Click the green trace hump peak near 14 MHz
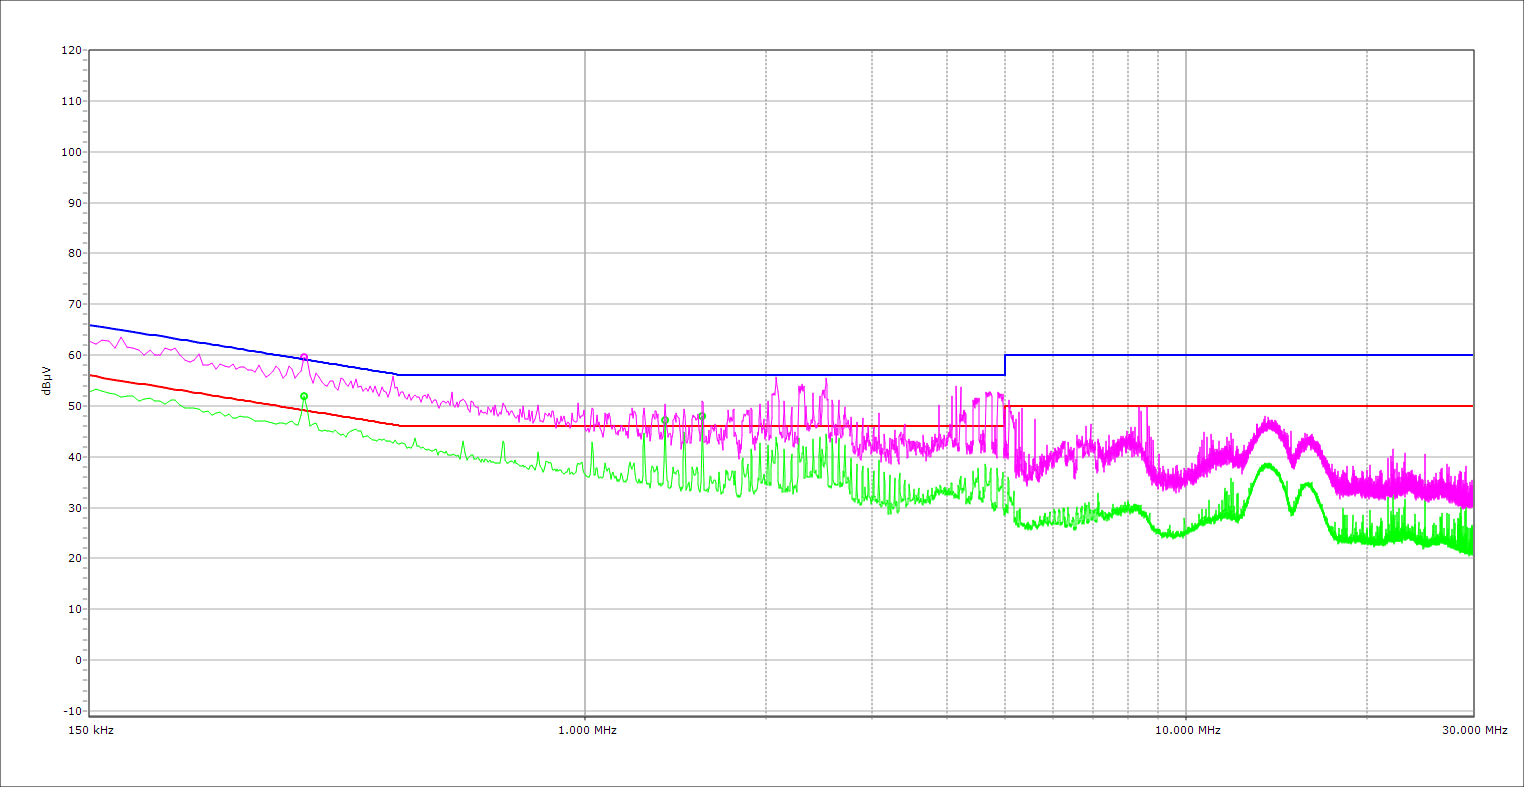This screenshot has width=1524, height=787. pyautogui.click(x=1267, y=464)
